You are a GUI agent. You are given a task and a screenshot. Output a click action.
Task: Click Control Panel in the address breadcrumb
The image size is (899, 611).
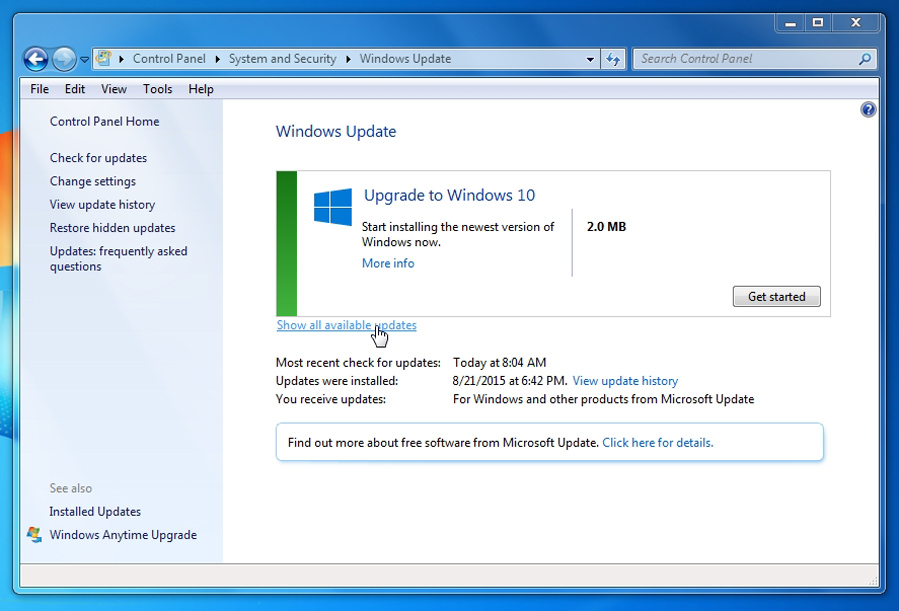point(169,58)
